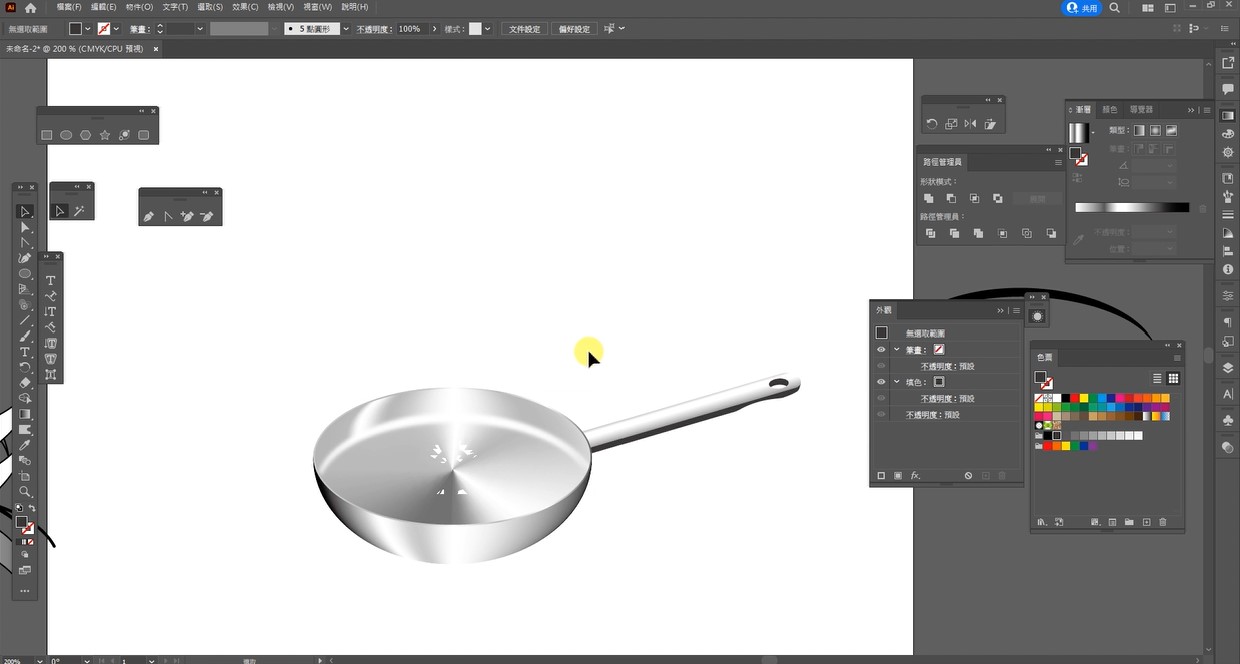Switch swatches panel to list view
Viewport: 1240px width, 664px height.
coord(1157,378)
